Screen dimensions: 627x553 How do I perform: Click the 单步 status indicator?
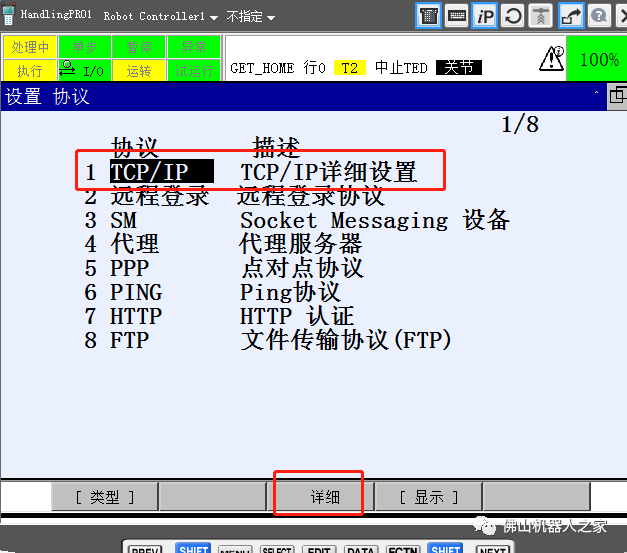click(84, 47)
